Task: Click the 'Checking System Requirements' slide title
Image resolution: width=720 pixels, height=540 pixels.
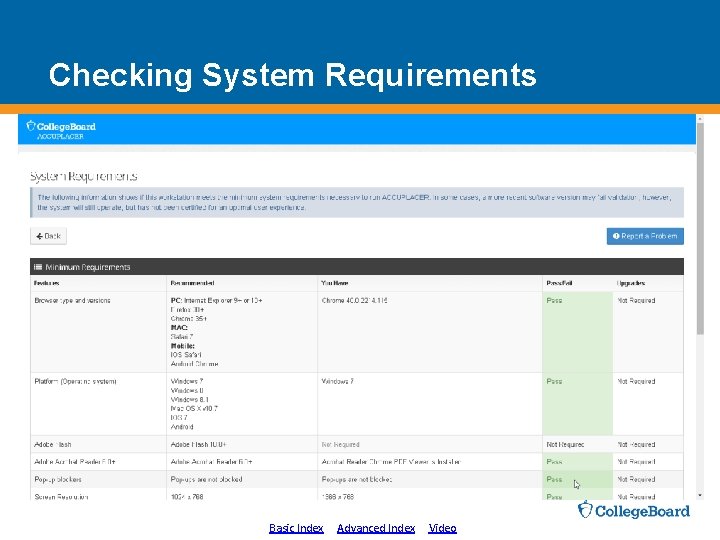Action: [292, 75]
